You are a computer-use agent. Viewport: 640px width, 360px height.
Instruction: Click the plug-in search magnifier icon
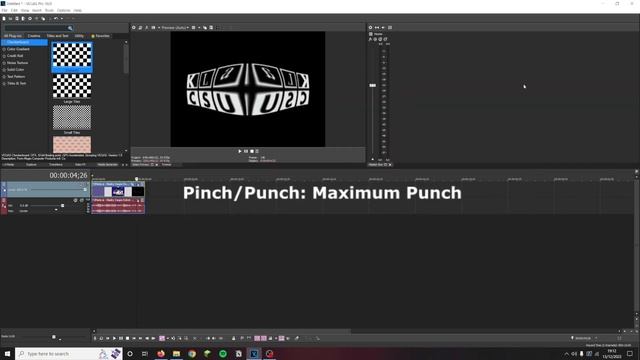[70, 28]
